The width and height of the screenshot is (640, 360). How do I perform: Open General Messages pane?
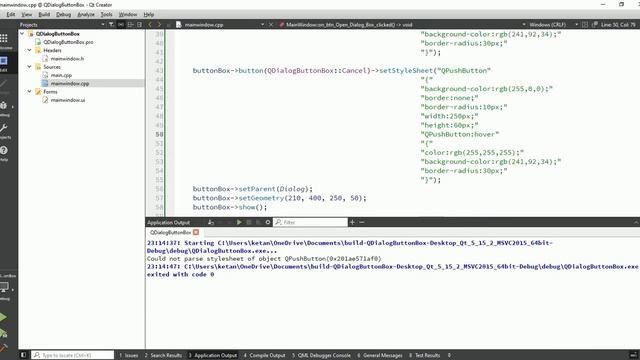coord(380,355)
